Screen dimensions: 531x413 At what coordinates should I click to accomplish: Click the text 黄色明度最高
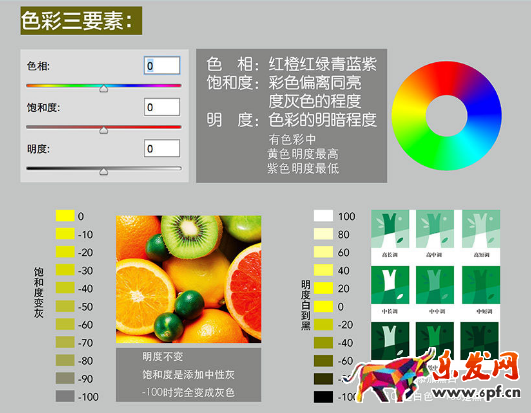303,154
